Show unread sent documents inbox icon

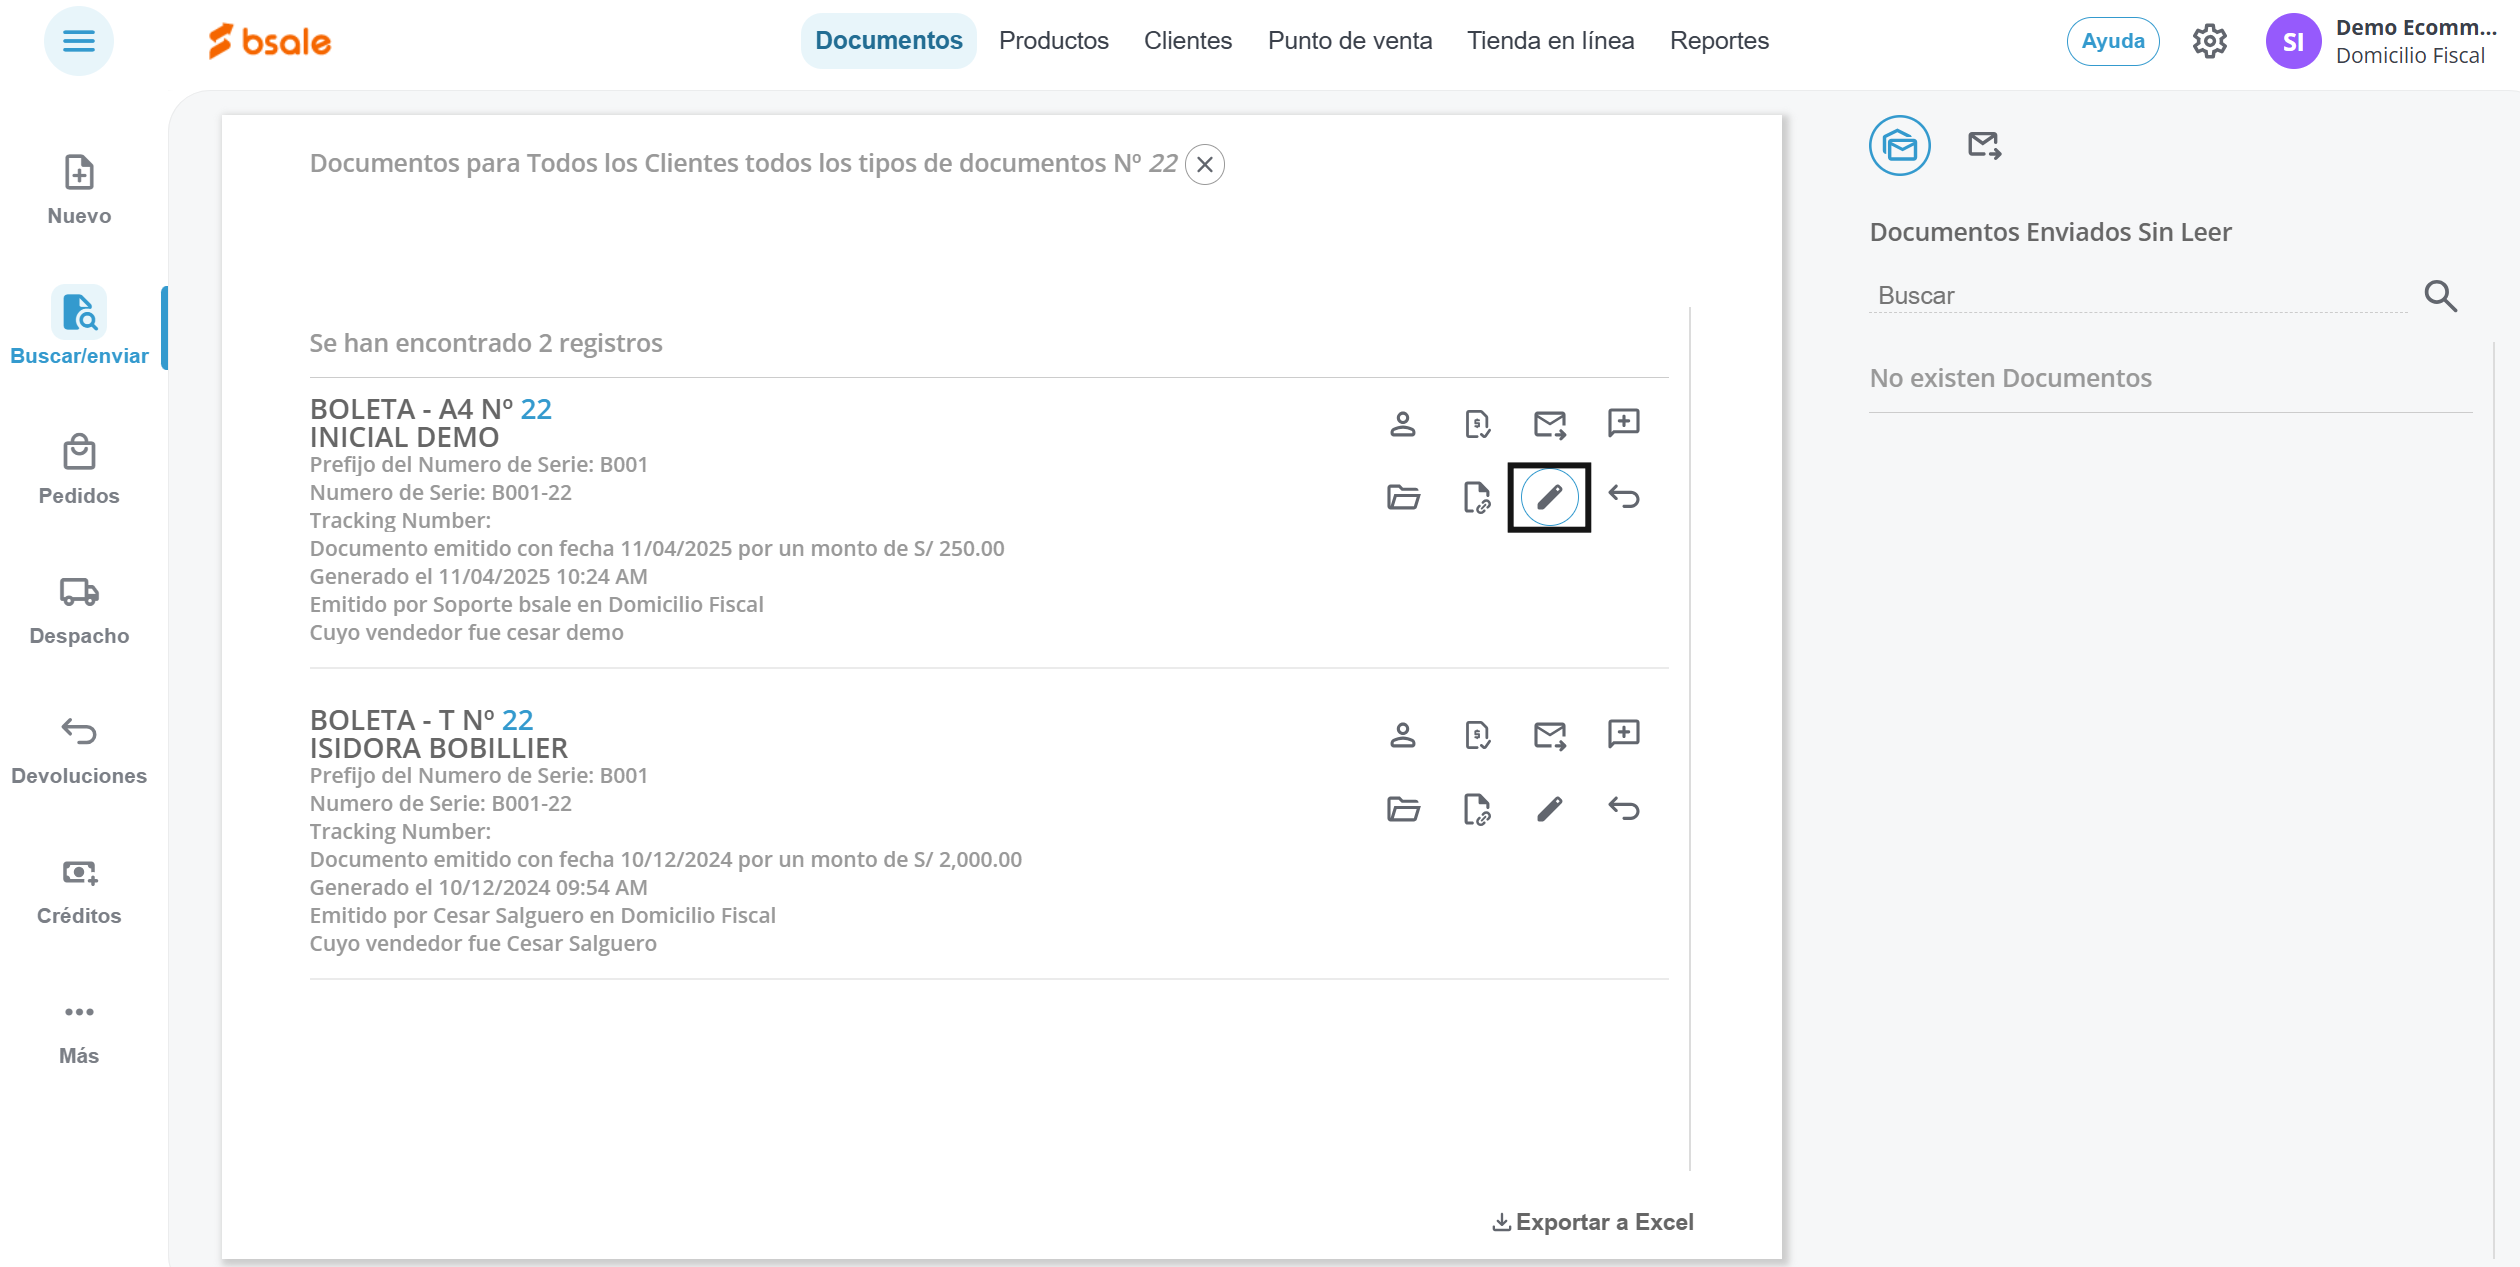click(x=1899, y=146)
